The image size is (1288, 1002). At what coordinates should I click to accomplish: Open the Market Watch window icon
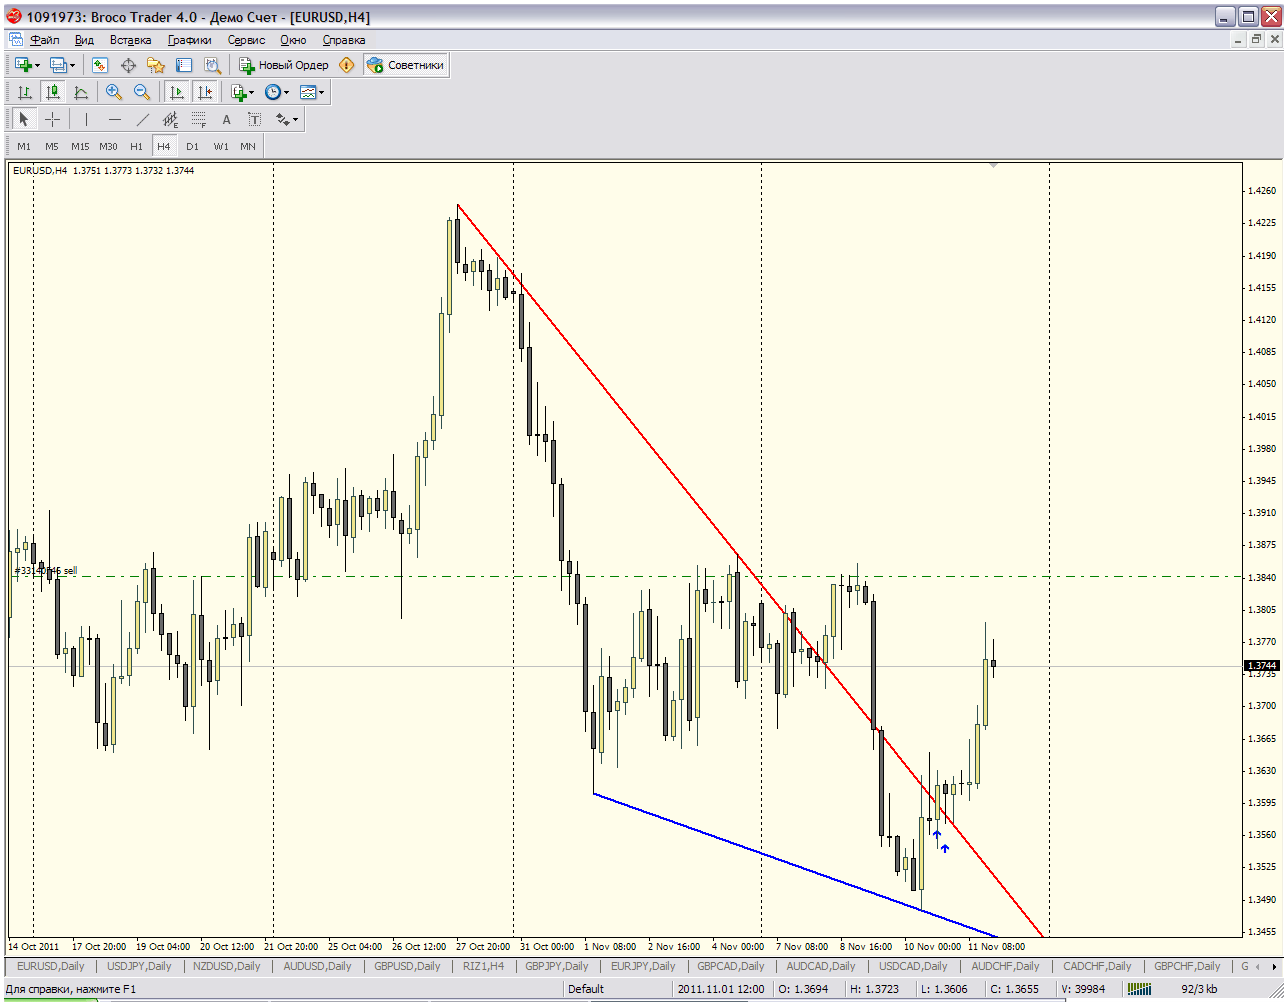tap(100, 65)
